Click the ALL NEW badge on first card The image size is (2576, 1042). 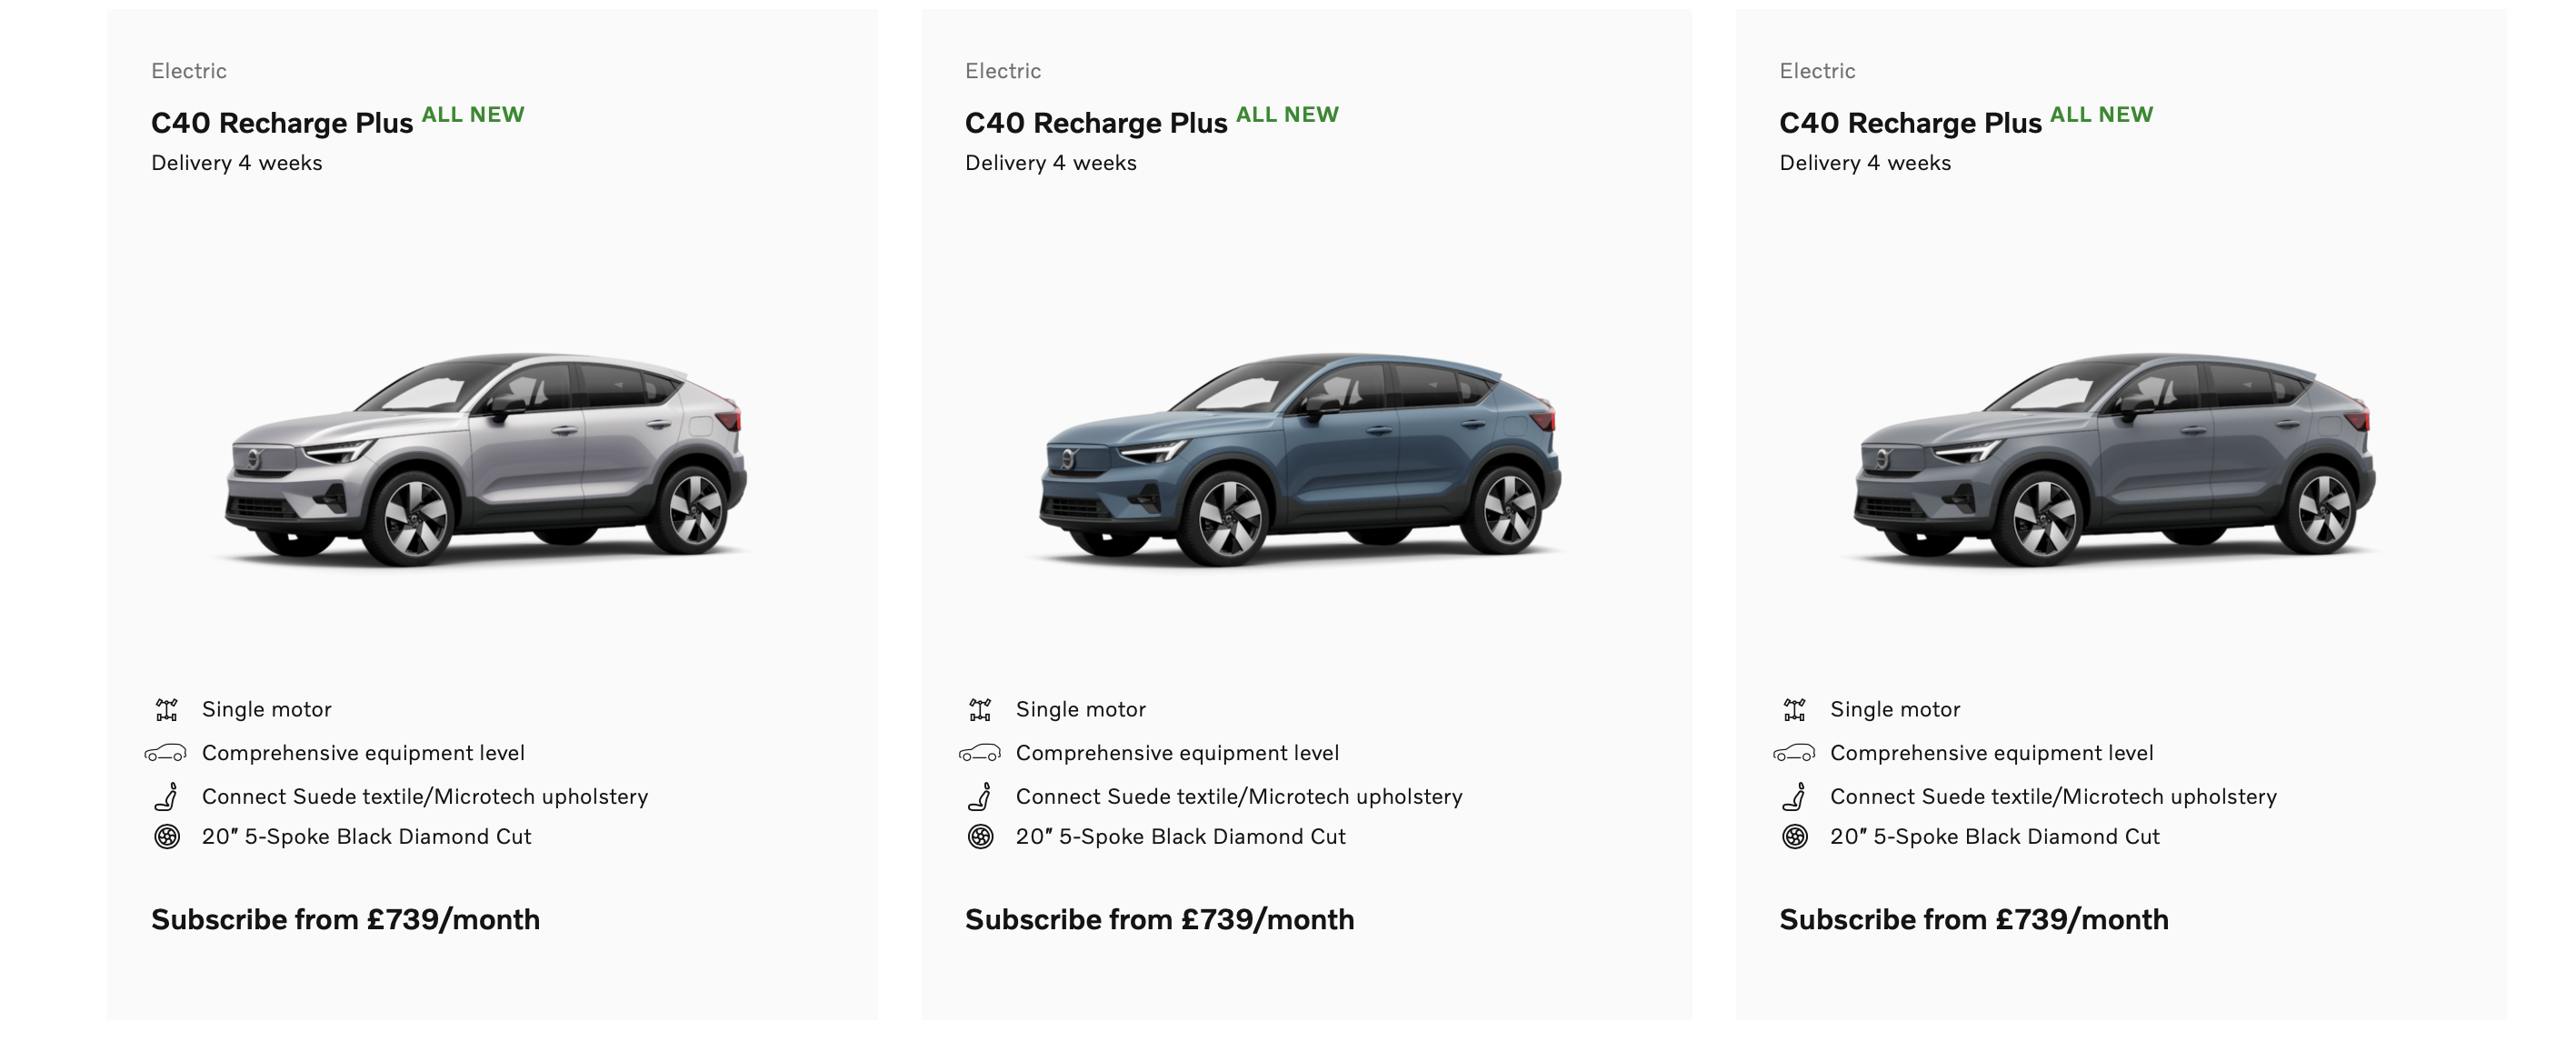(x=473, y=113)
